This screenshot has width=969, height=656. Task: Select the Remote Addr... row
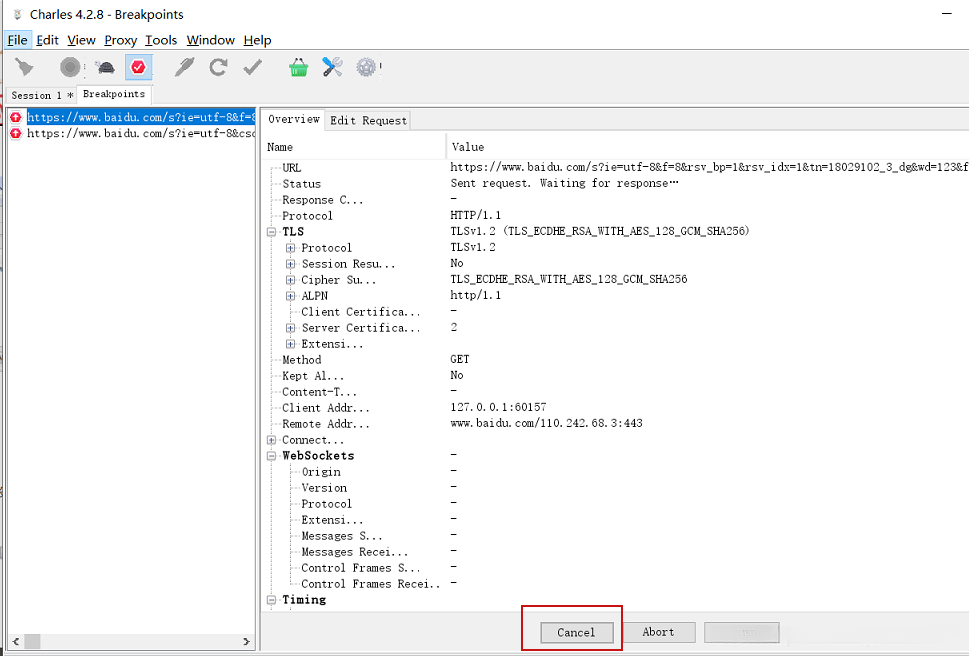click(x=615, y=424)
